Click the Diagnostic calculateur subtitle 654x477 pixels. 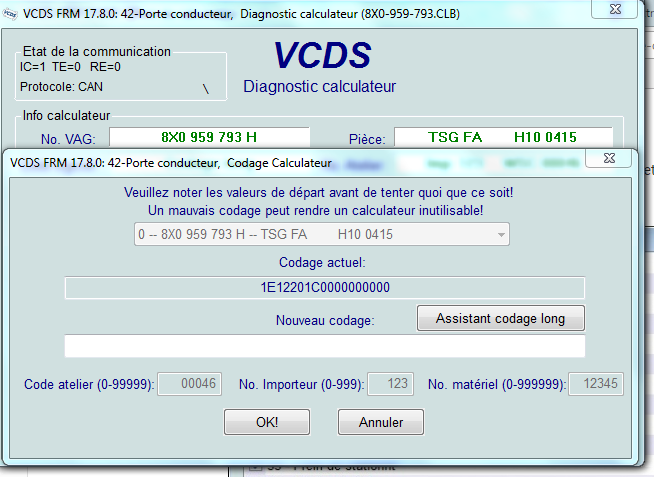(319, 87)
